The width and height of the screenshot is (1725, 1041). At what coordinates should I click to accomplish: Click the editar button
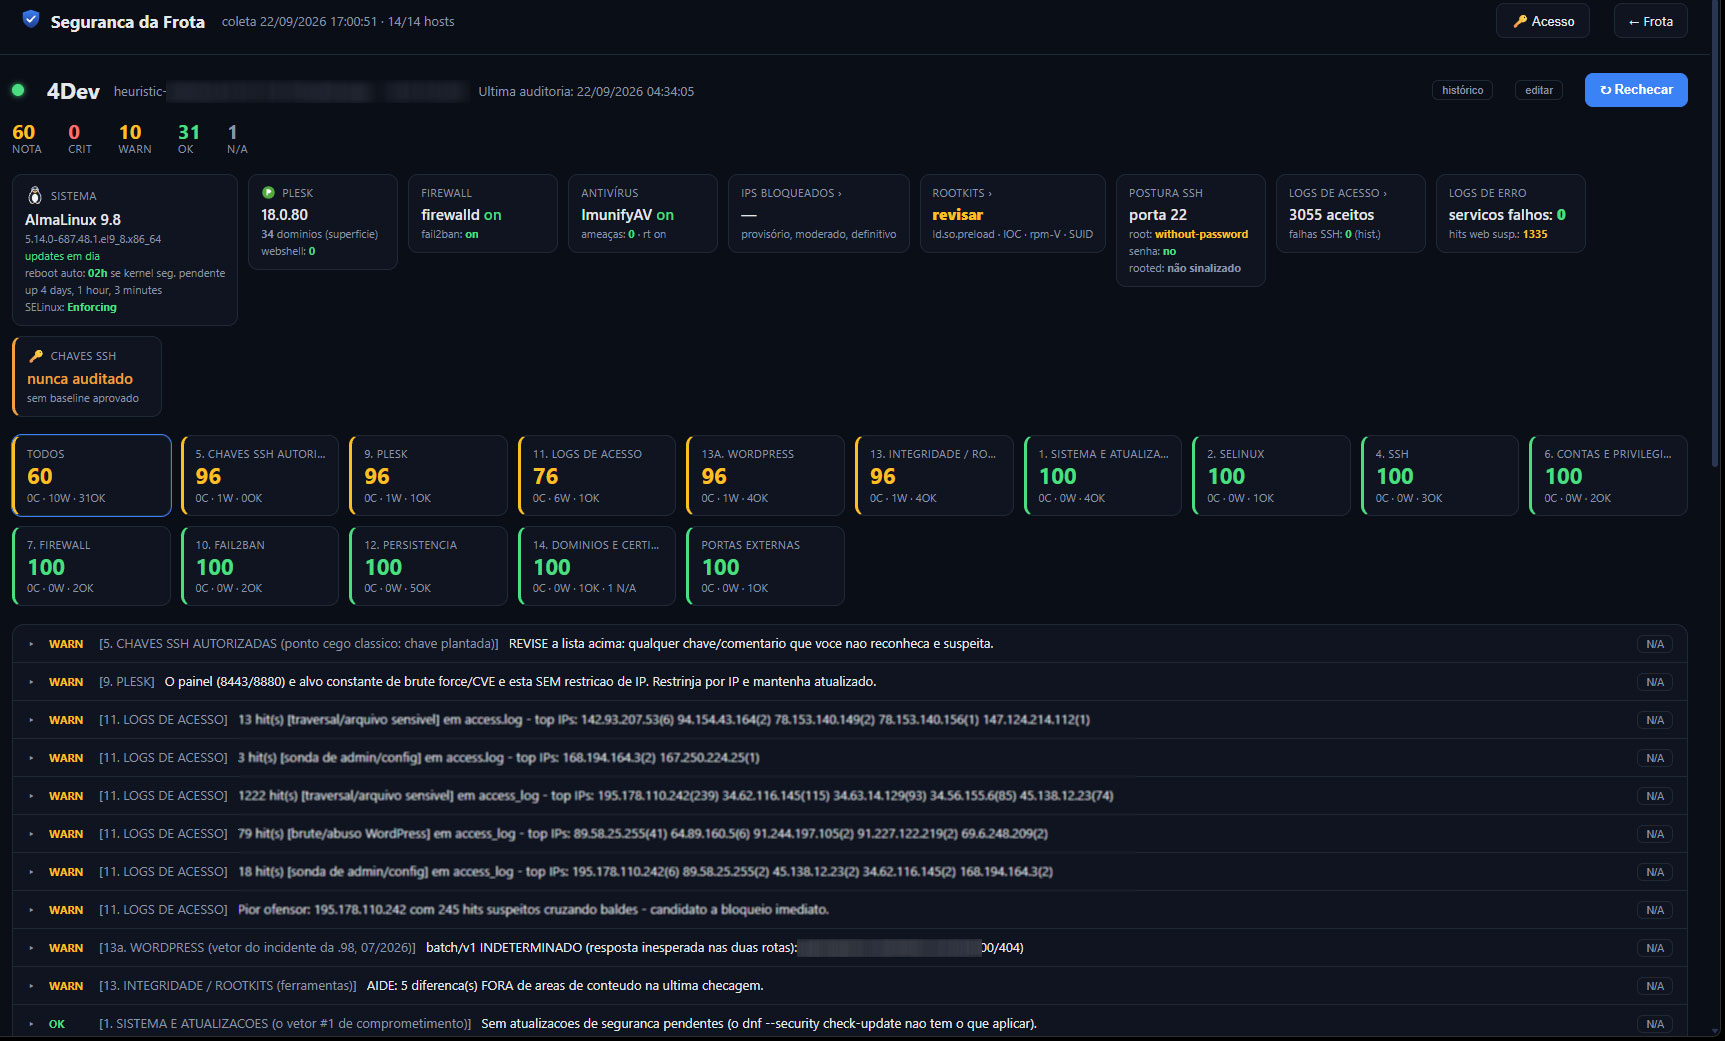point(1539,90)
